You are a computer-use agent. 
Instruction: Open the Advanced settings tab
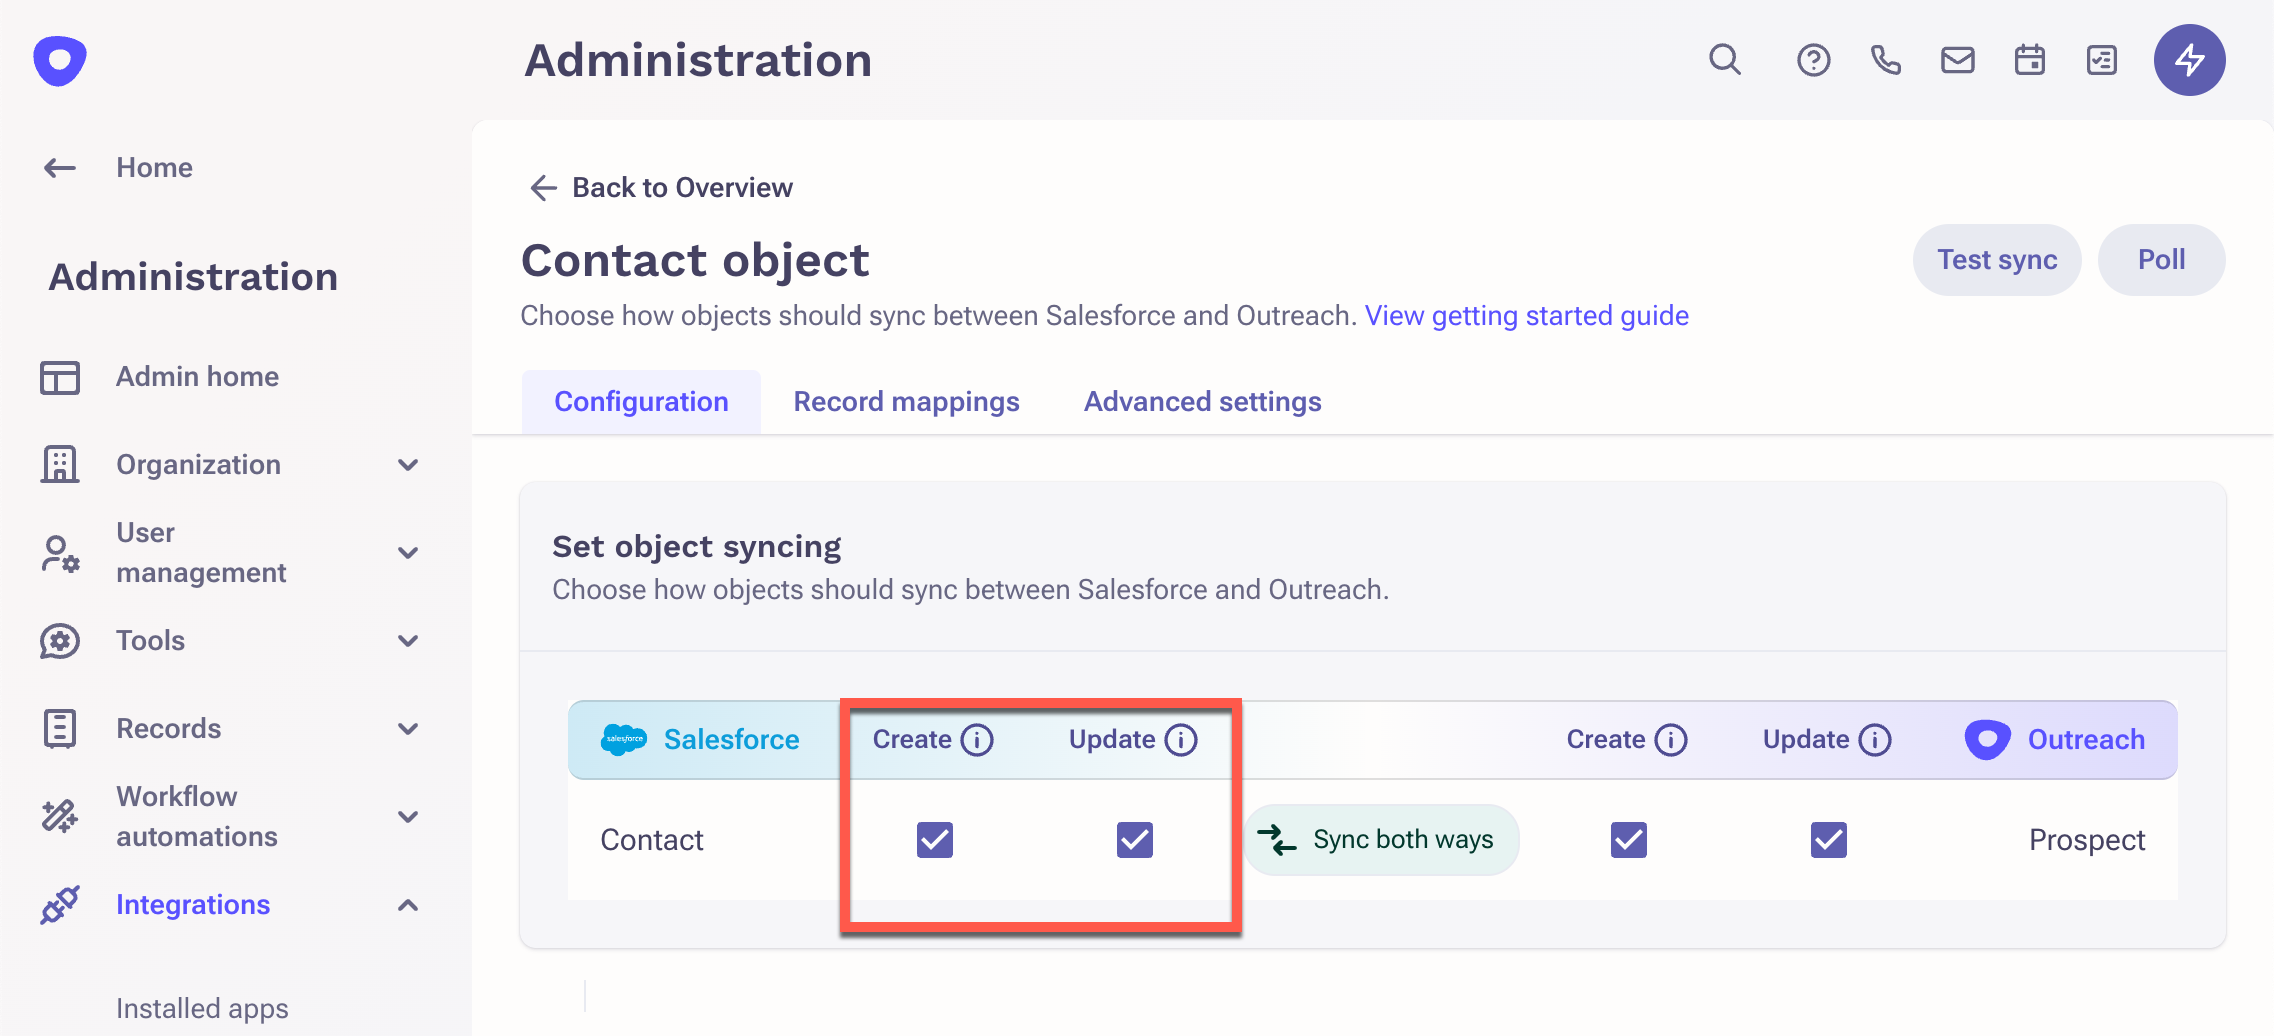1202,402
